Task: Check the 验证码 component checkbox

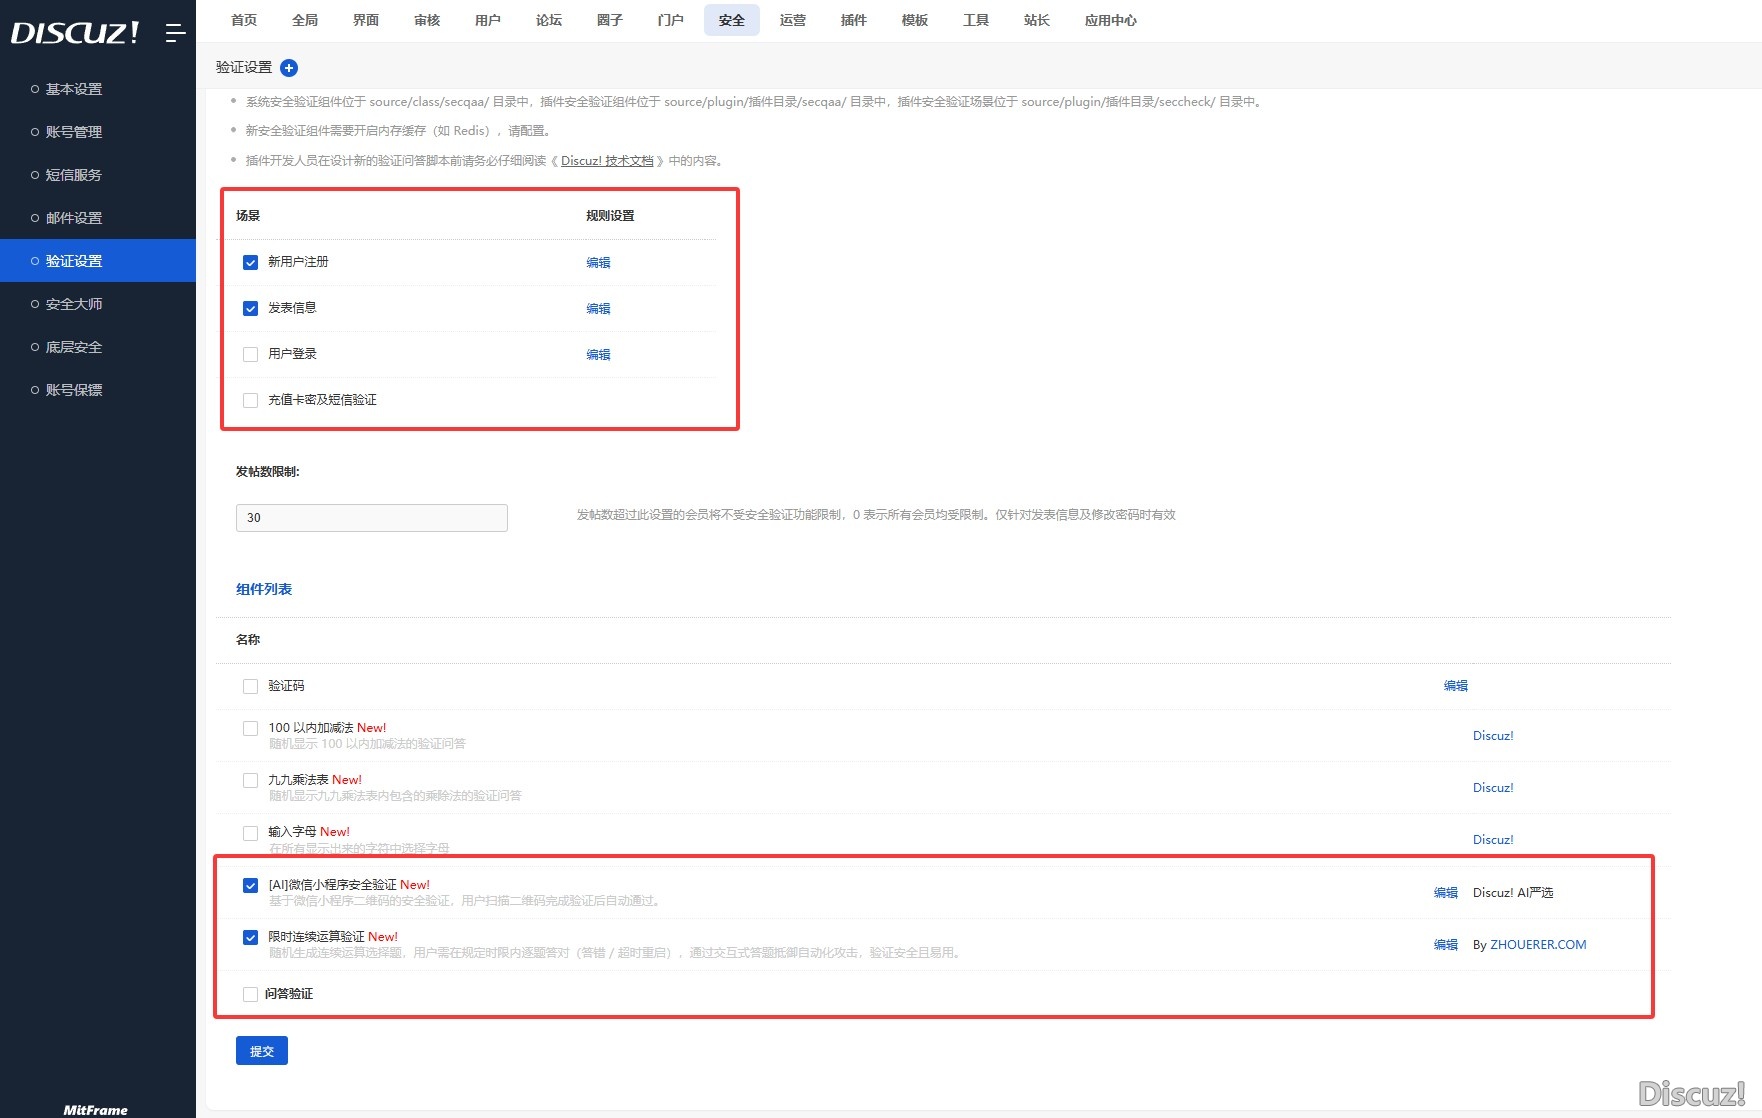Action: [251, 687]
